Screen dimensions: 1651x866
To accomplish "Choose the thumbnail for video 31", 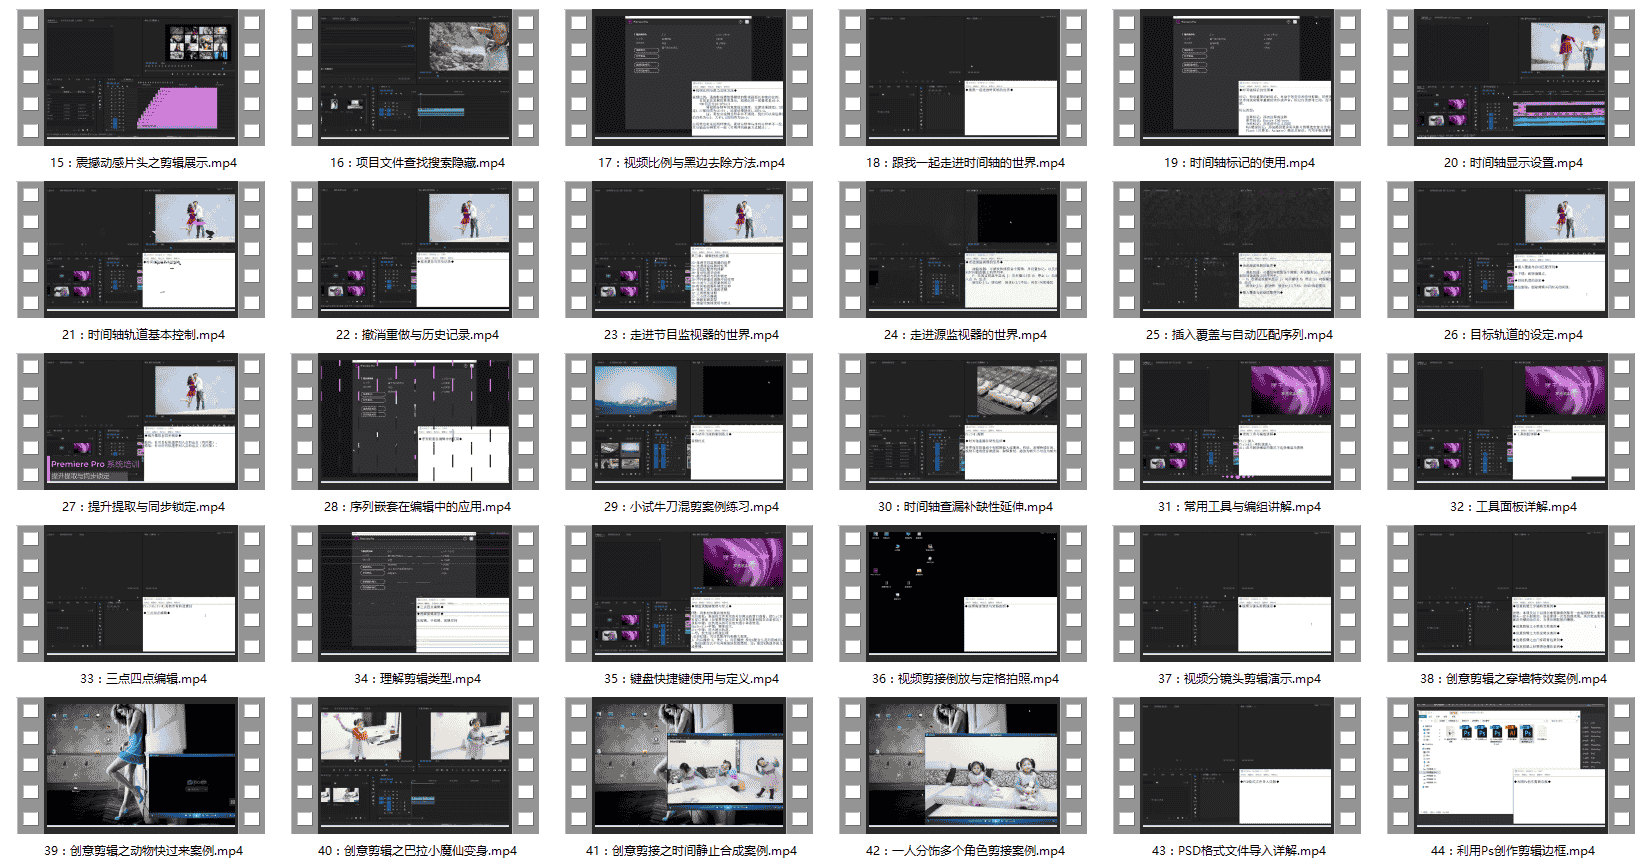I will point(1237,422).
